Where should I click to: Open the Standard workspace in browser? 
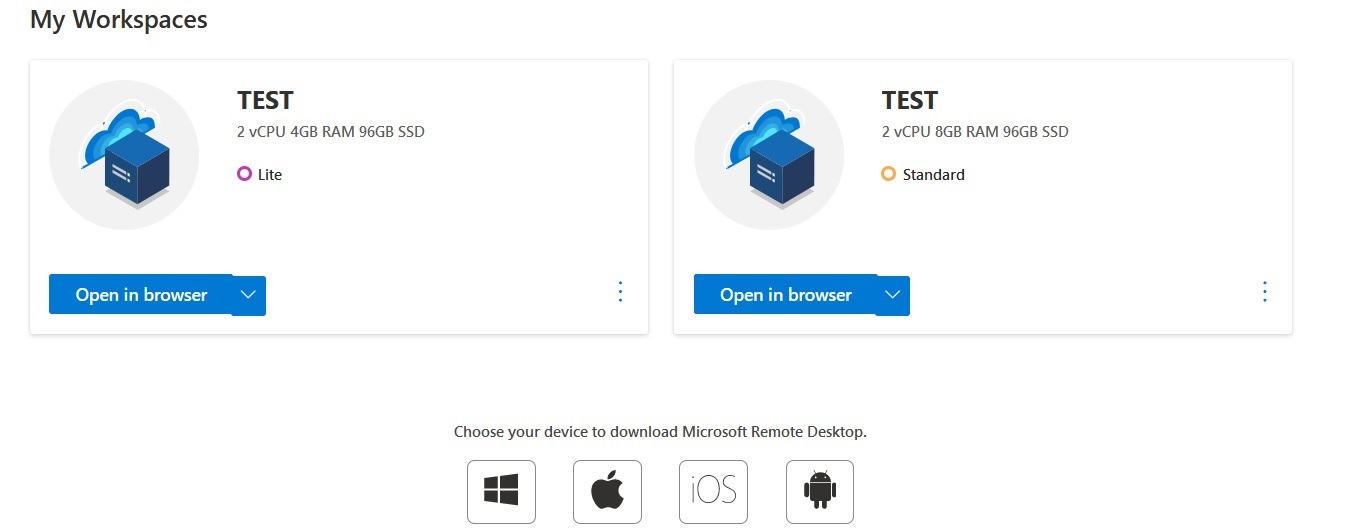785,295
